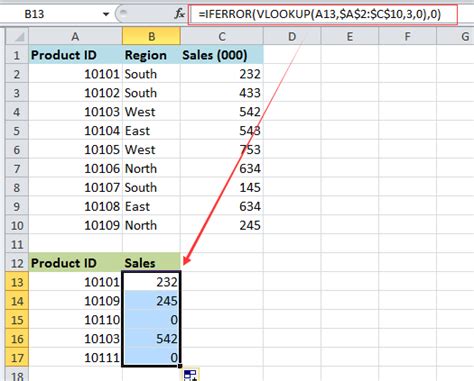474x381 pixels.
Task: Select result cell 0 in row 15
Action: (151, 320)
